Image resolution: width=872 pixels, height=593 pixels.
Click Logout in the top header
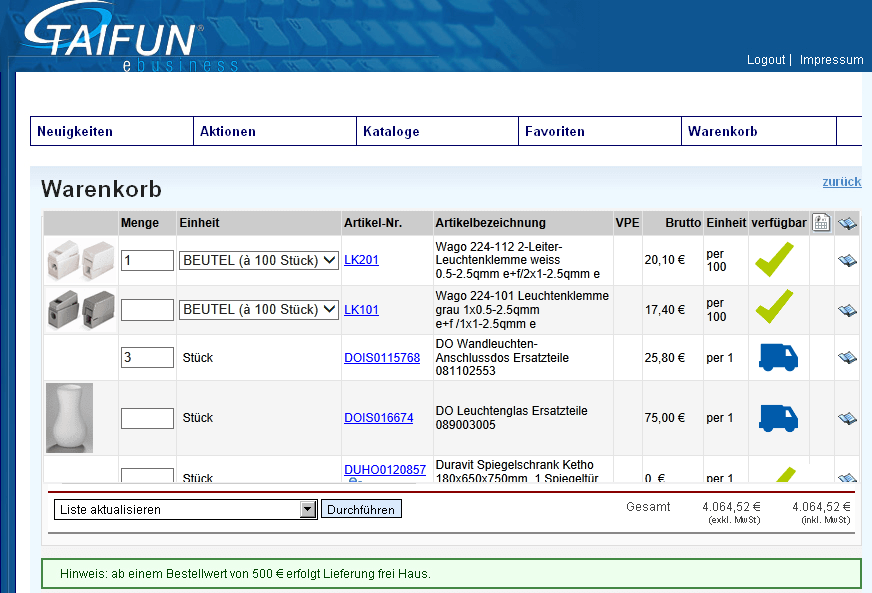[x=765, y=60]
